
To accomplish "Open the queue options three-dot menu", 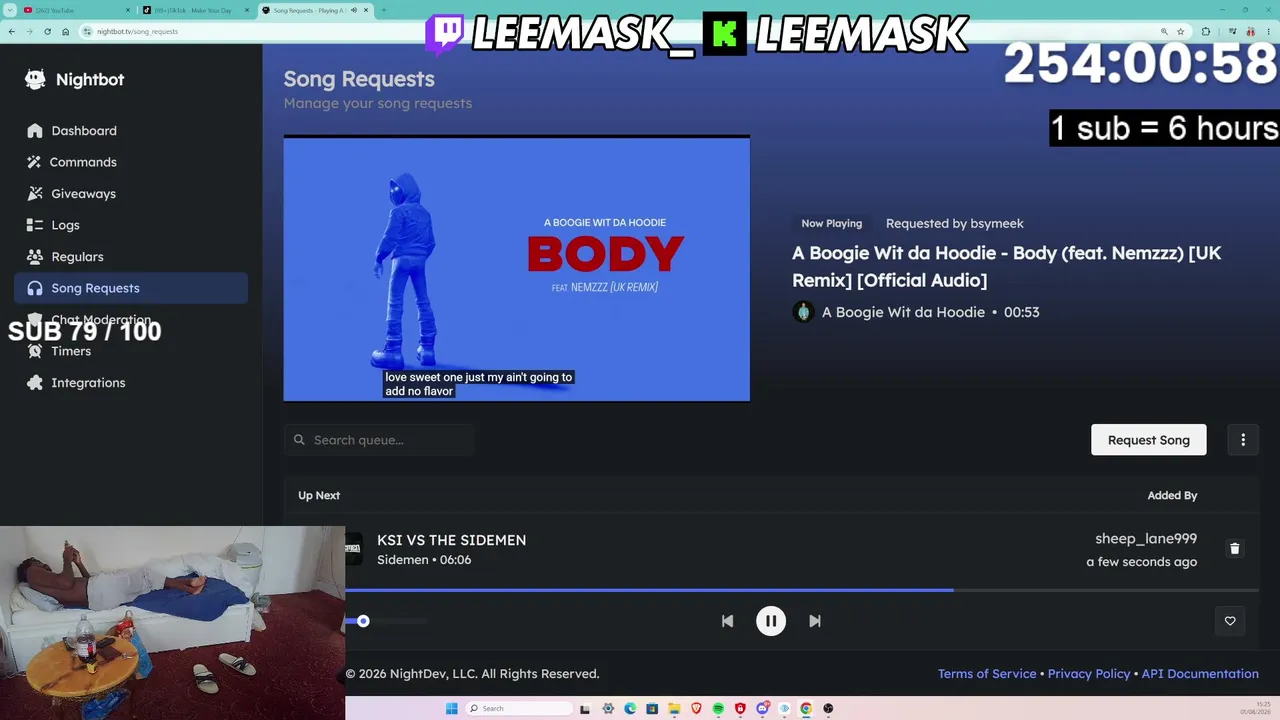I will click(x=1243, y=440).
